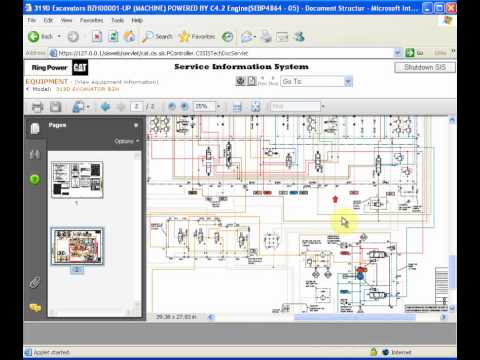The height and width of the screenshot is (360, 480).
Task: Open the zoom percentage dropdown arrow
Action: 219,107
